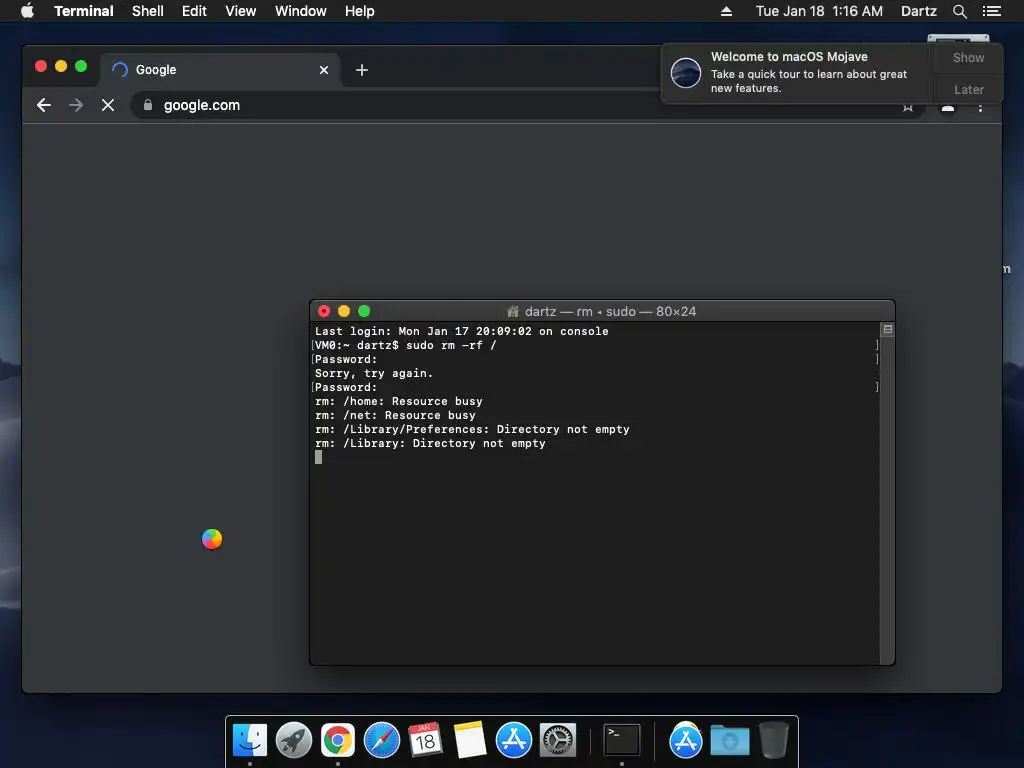Open the Help menu

[x=360, y=11]
